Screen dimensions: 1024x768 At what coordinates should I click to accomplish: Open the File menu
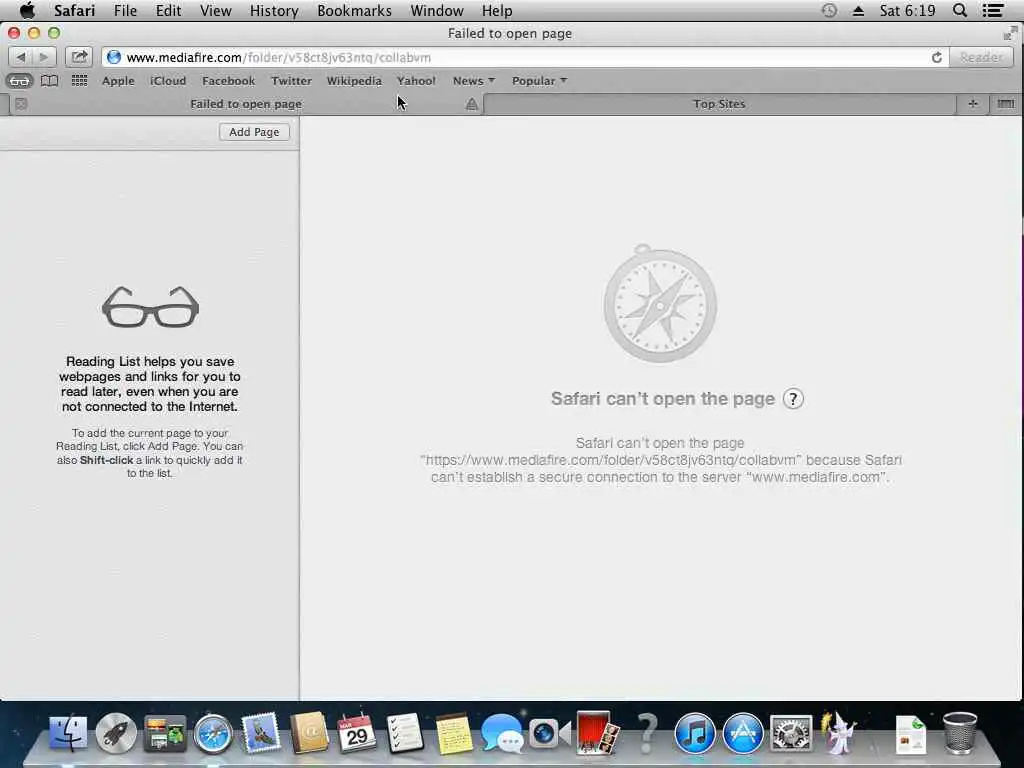[x=125, y=10]
